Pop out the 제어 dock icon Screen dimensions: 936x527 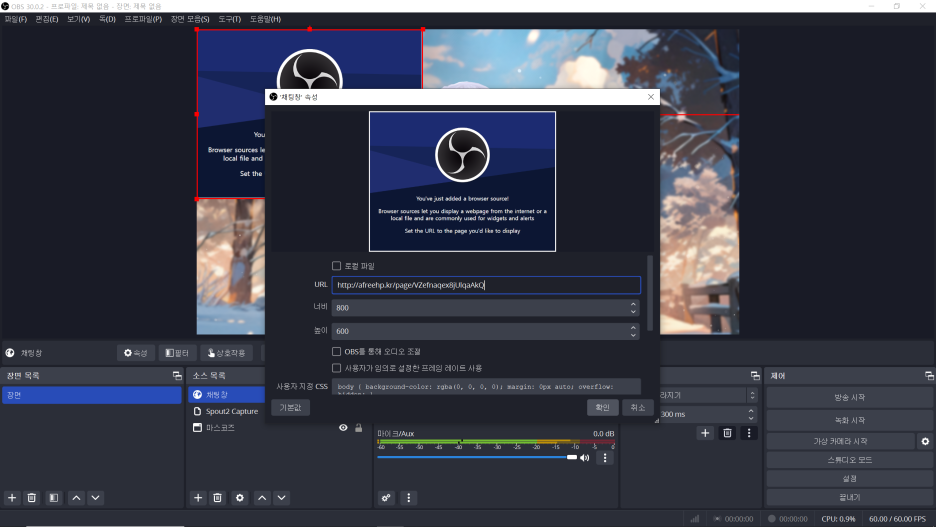(929, 375)
